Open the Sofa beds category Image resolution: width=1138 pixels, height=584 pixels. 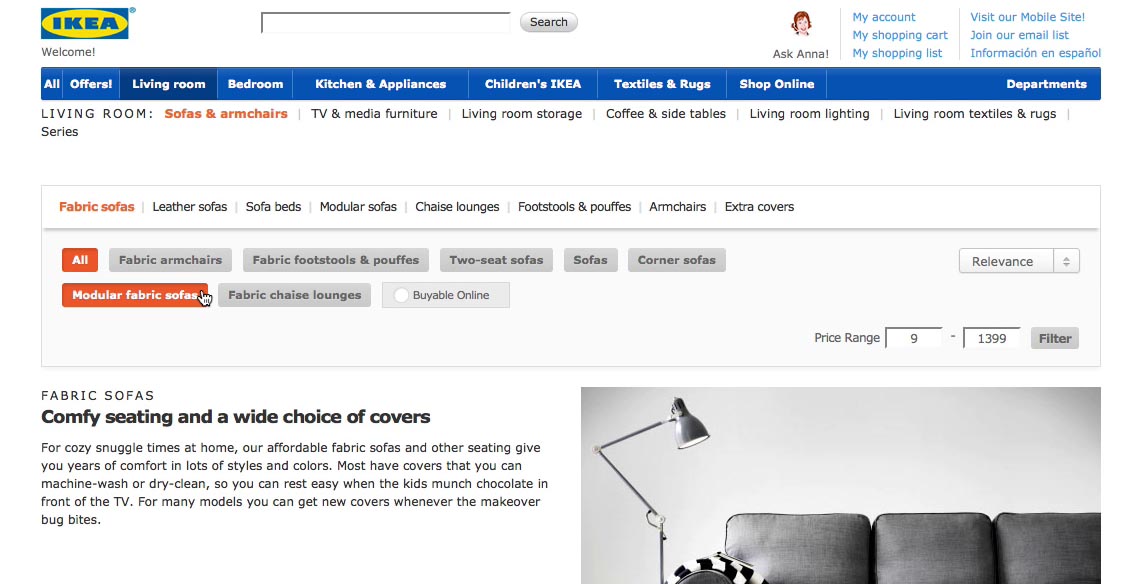(273, 206)
